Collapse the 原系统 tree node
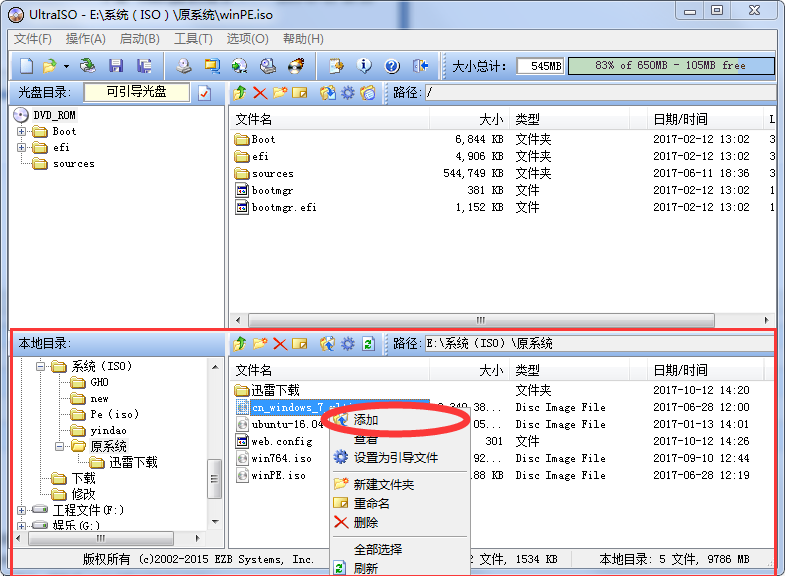This screenshot has width=785, height=576. tap(59, 446)
